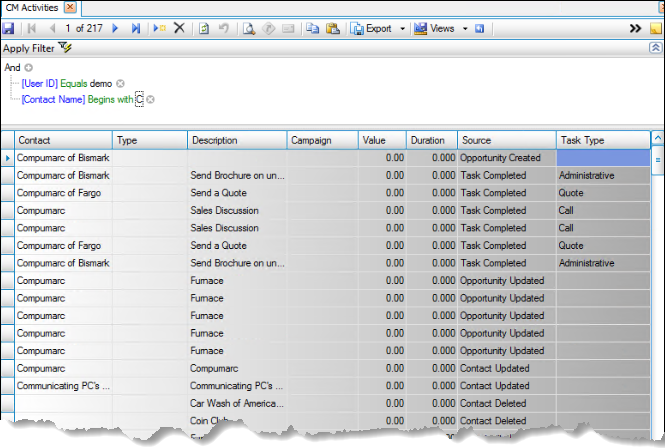Click the undo arrow icon
This screenshot has height=448, width=665.
[224, 28]
